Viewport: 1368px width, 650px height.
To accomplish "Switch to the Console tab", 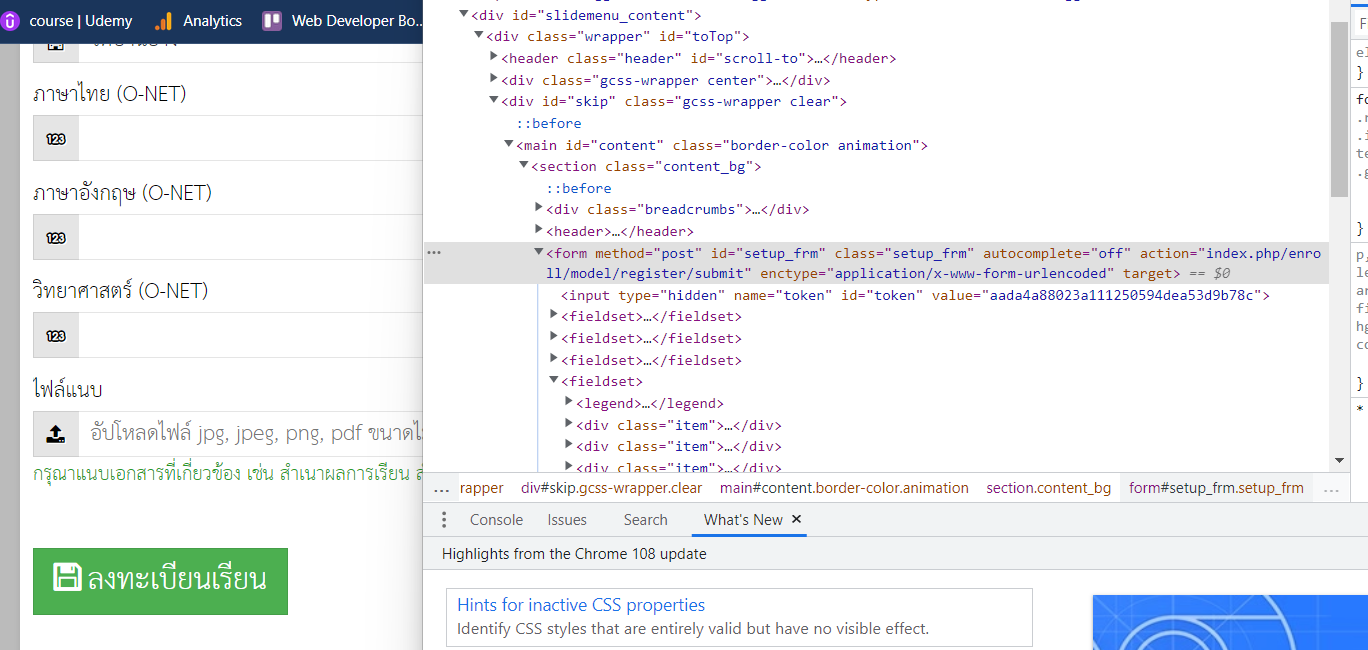I will click(x=496, y=520).
